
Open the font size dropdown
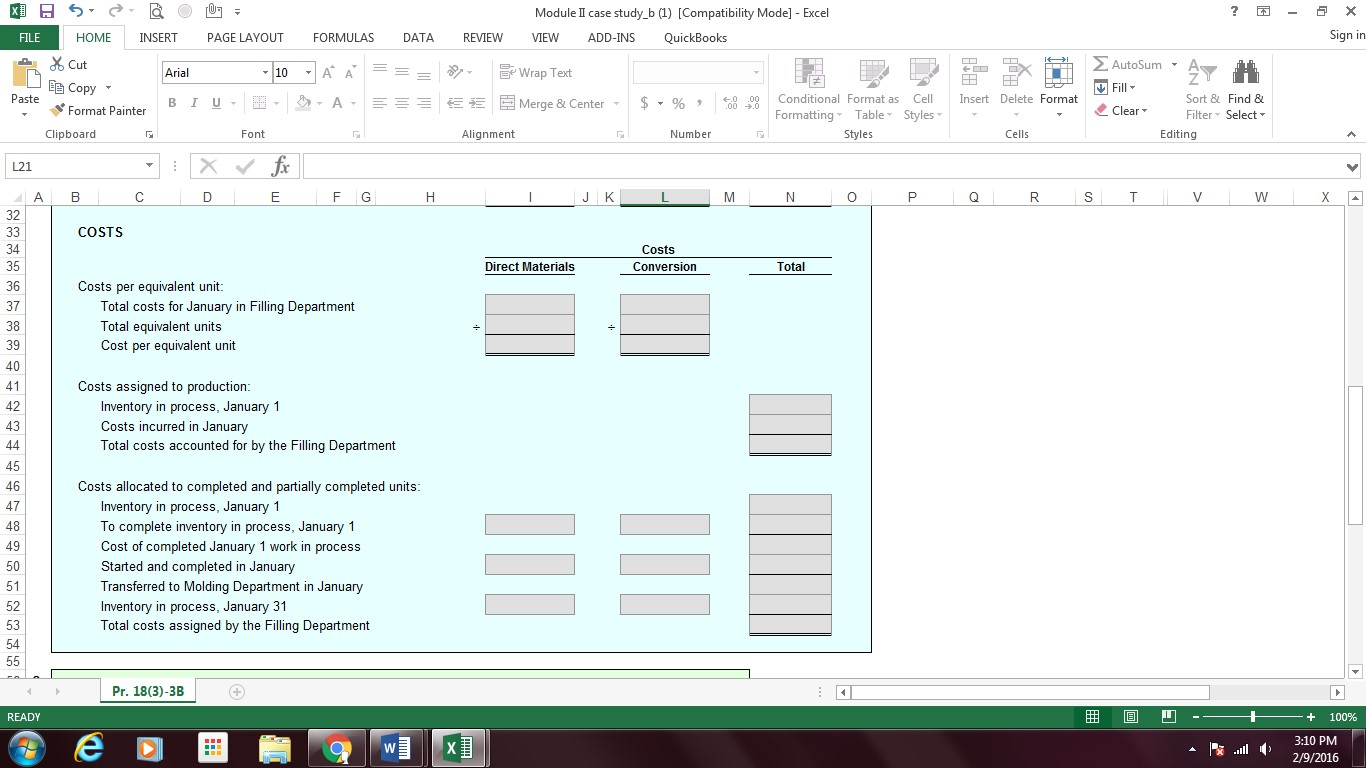(x=308, y=73)
